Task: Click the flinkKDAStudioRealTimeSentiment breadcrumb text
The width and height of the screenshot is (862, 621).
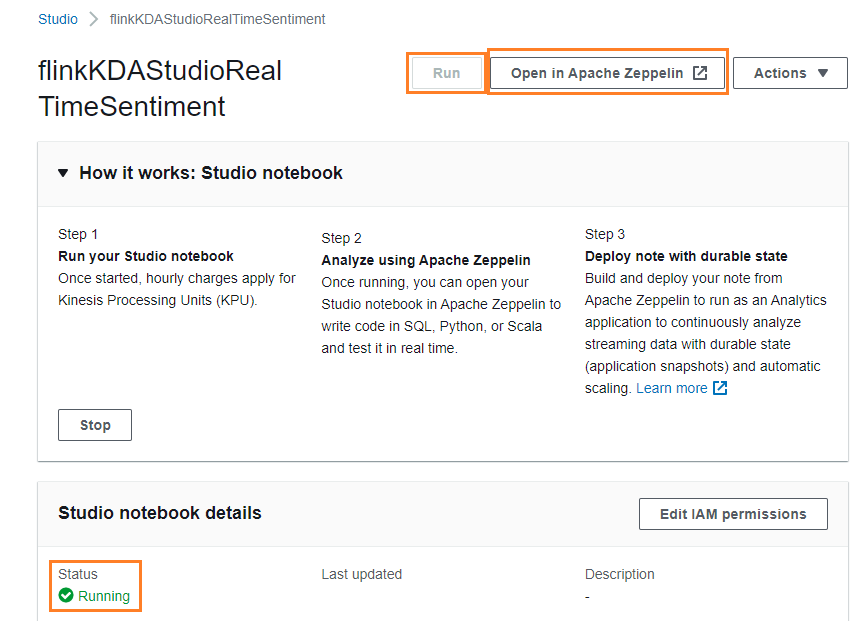Action: click(217, 19)
